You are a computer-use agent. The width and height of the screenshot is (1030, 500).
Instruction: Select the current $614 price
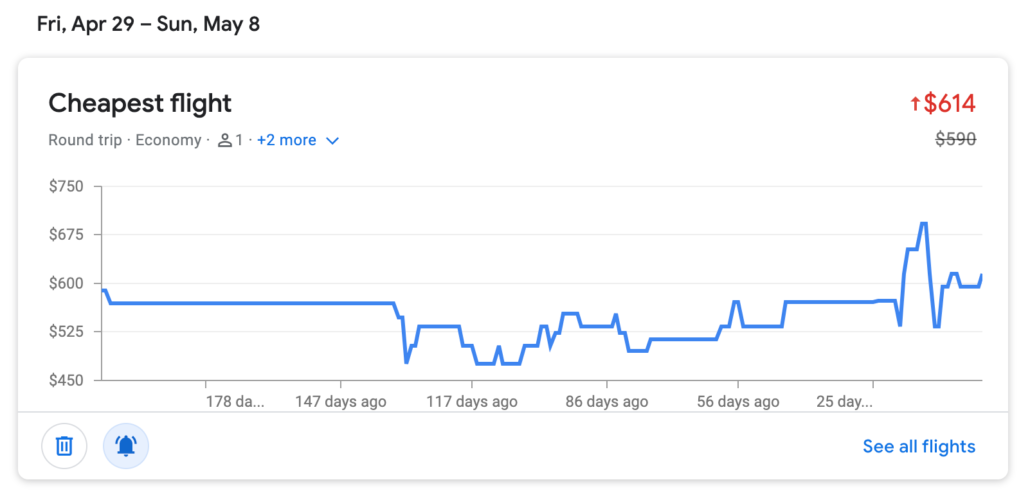pos(949,103)
